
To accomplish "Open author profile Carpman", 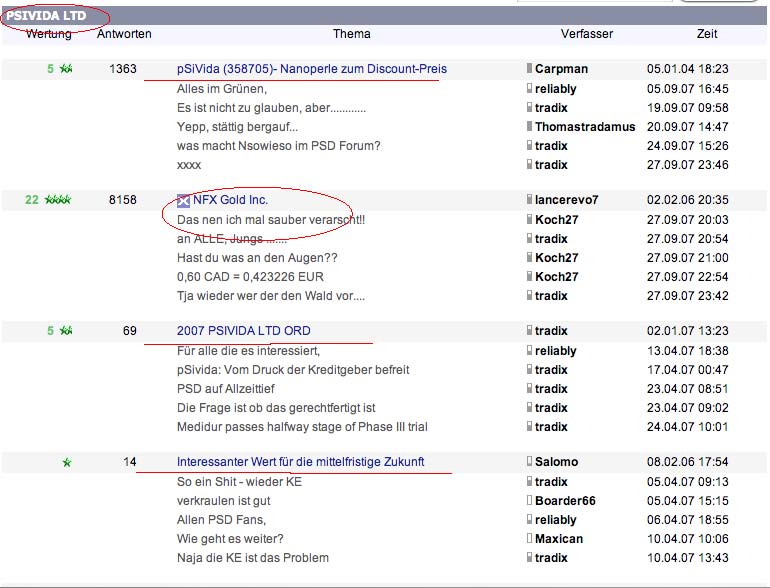I will 561,69.
